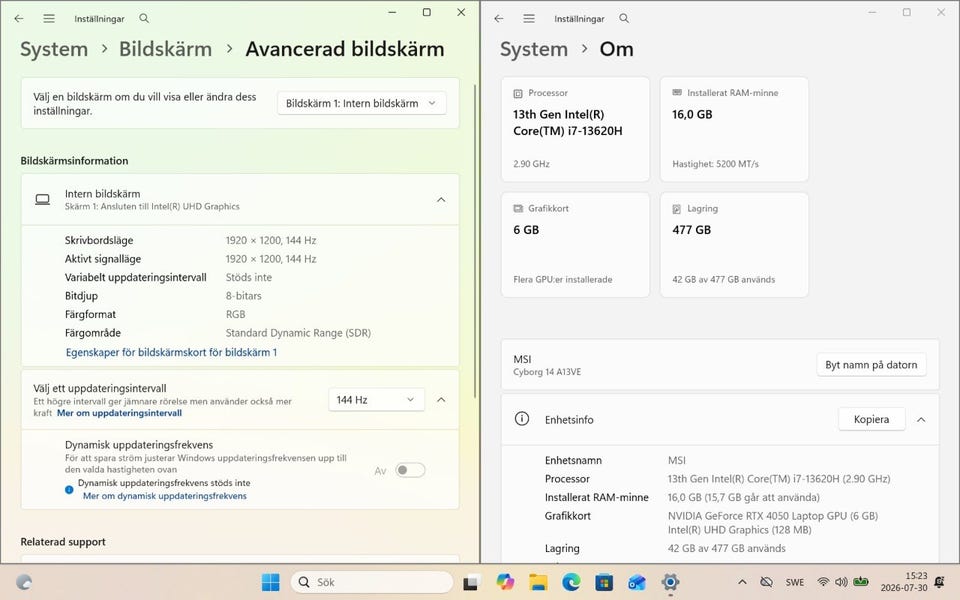Click the Bildskärm breadcrumb
960x600 pixels.
[x=165, y=49]
